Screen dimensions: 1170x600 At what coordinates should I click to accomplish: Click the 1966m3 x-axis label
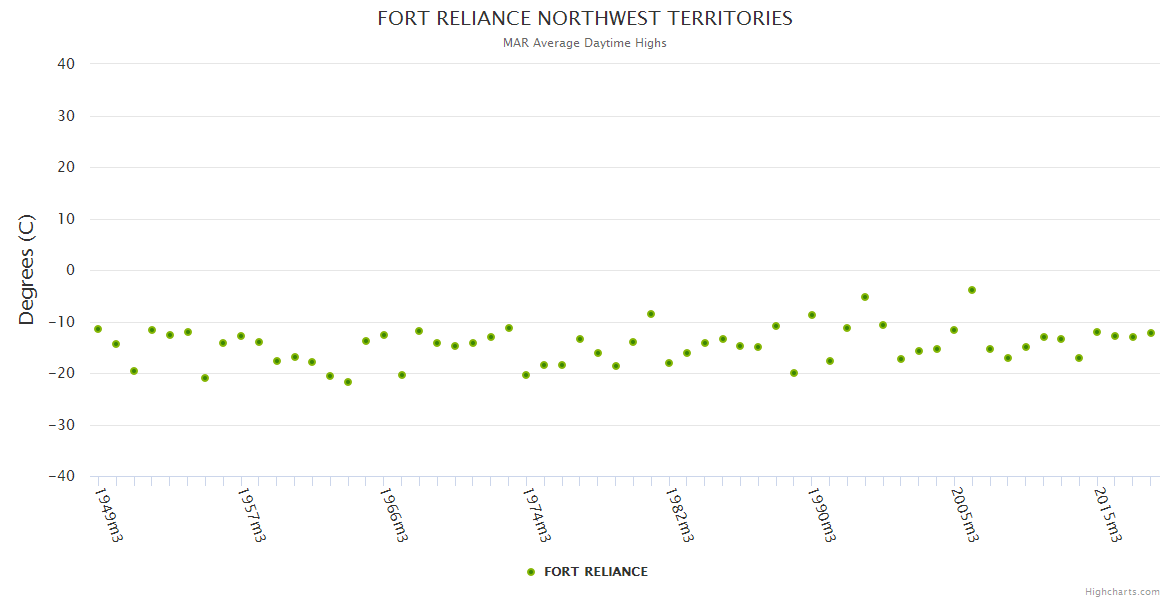pos(393,514)
